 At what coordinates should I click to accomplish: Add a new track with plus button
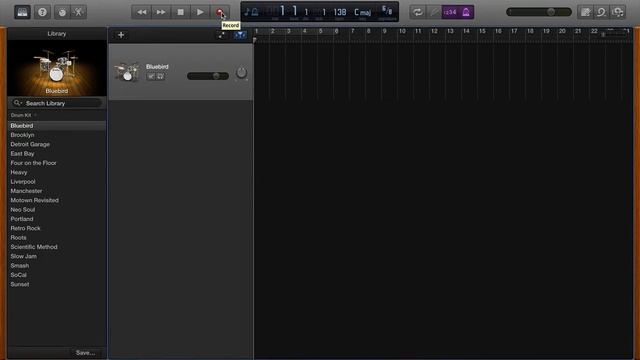(121, 35)
